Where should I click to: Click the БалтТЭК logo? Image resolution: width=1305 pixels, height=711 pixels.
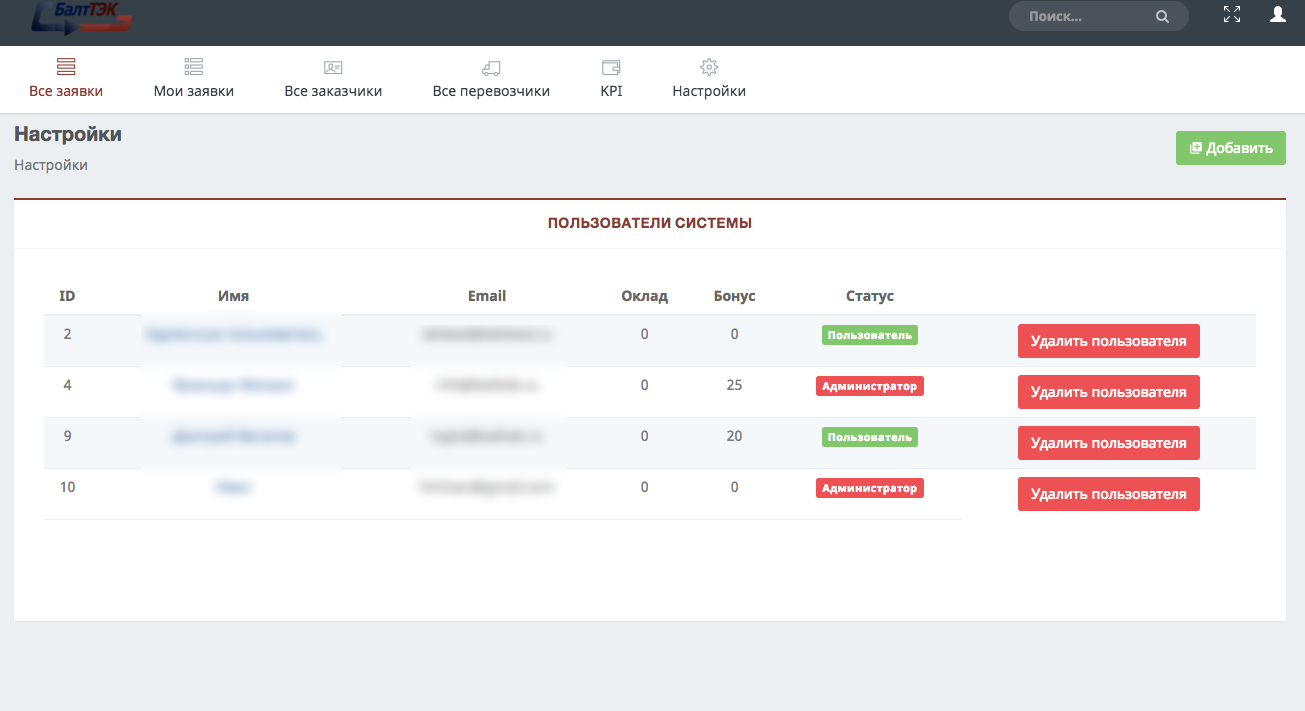[83, 16]
